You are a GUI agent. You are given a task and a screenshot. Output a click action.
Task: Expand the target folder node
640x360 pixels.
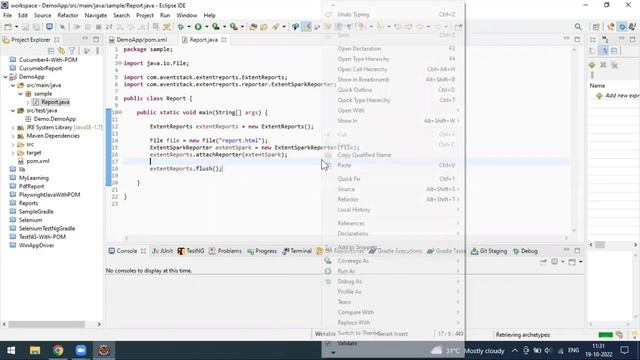tap(13, 153)
